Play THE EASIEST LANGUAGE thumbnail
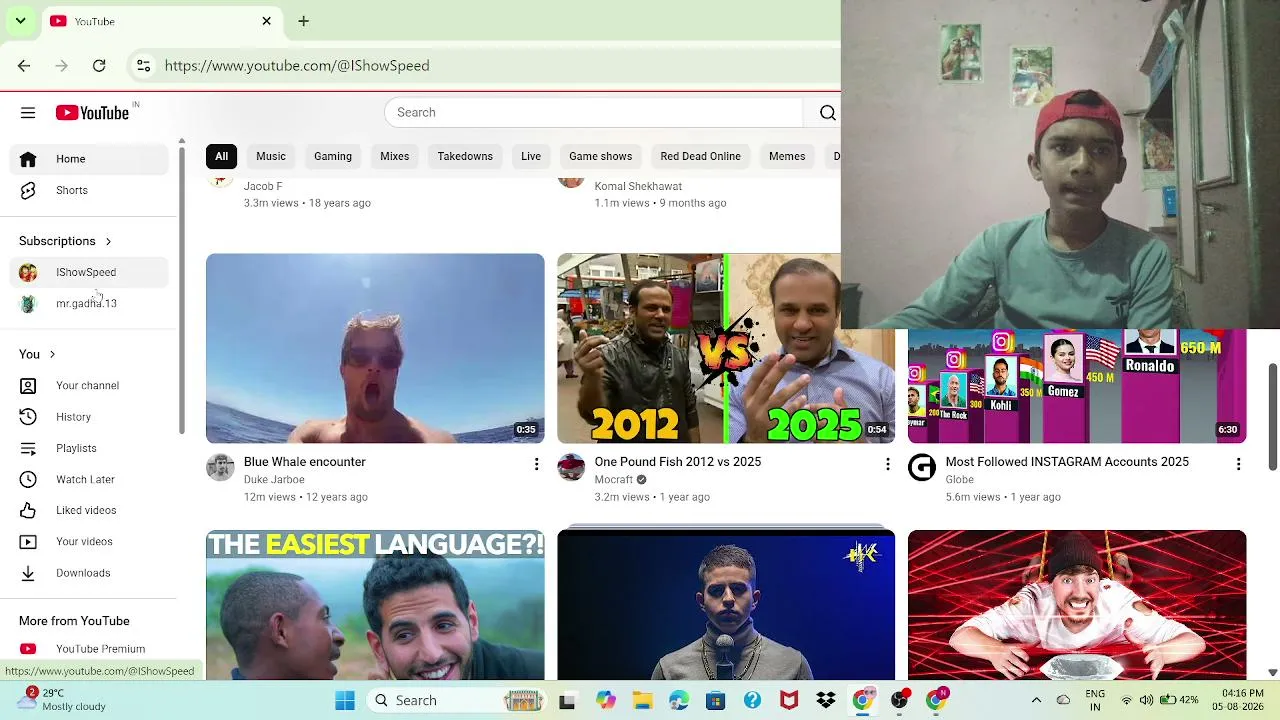Viewport: 1280px width, 720px height. tap(375, 605)
